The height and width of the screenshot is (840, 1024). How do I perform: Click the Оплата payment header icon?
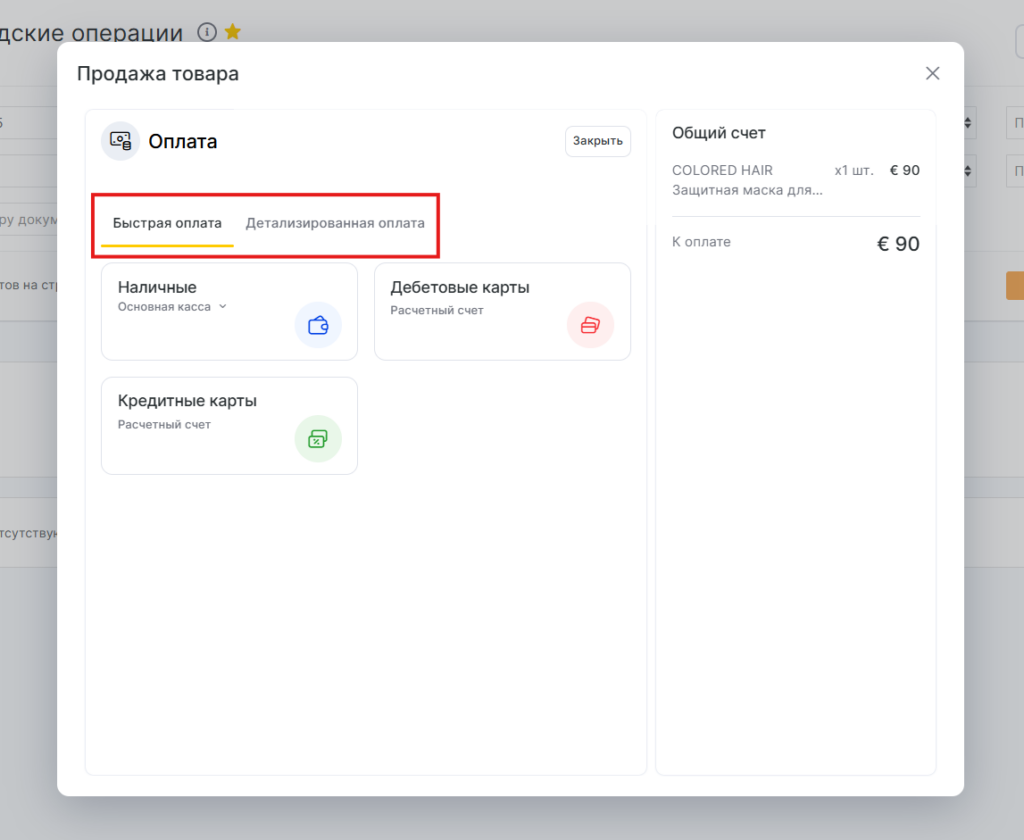121,141
